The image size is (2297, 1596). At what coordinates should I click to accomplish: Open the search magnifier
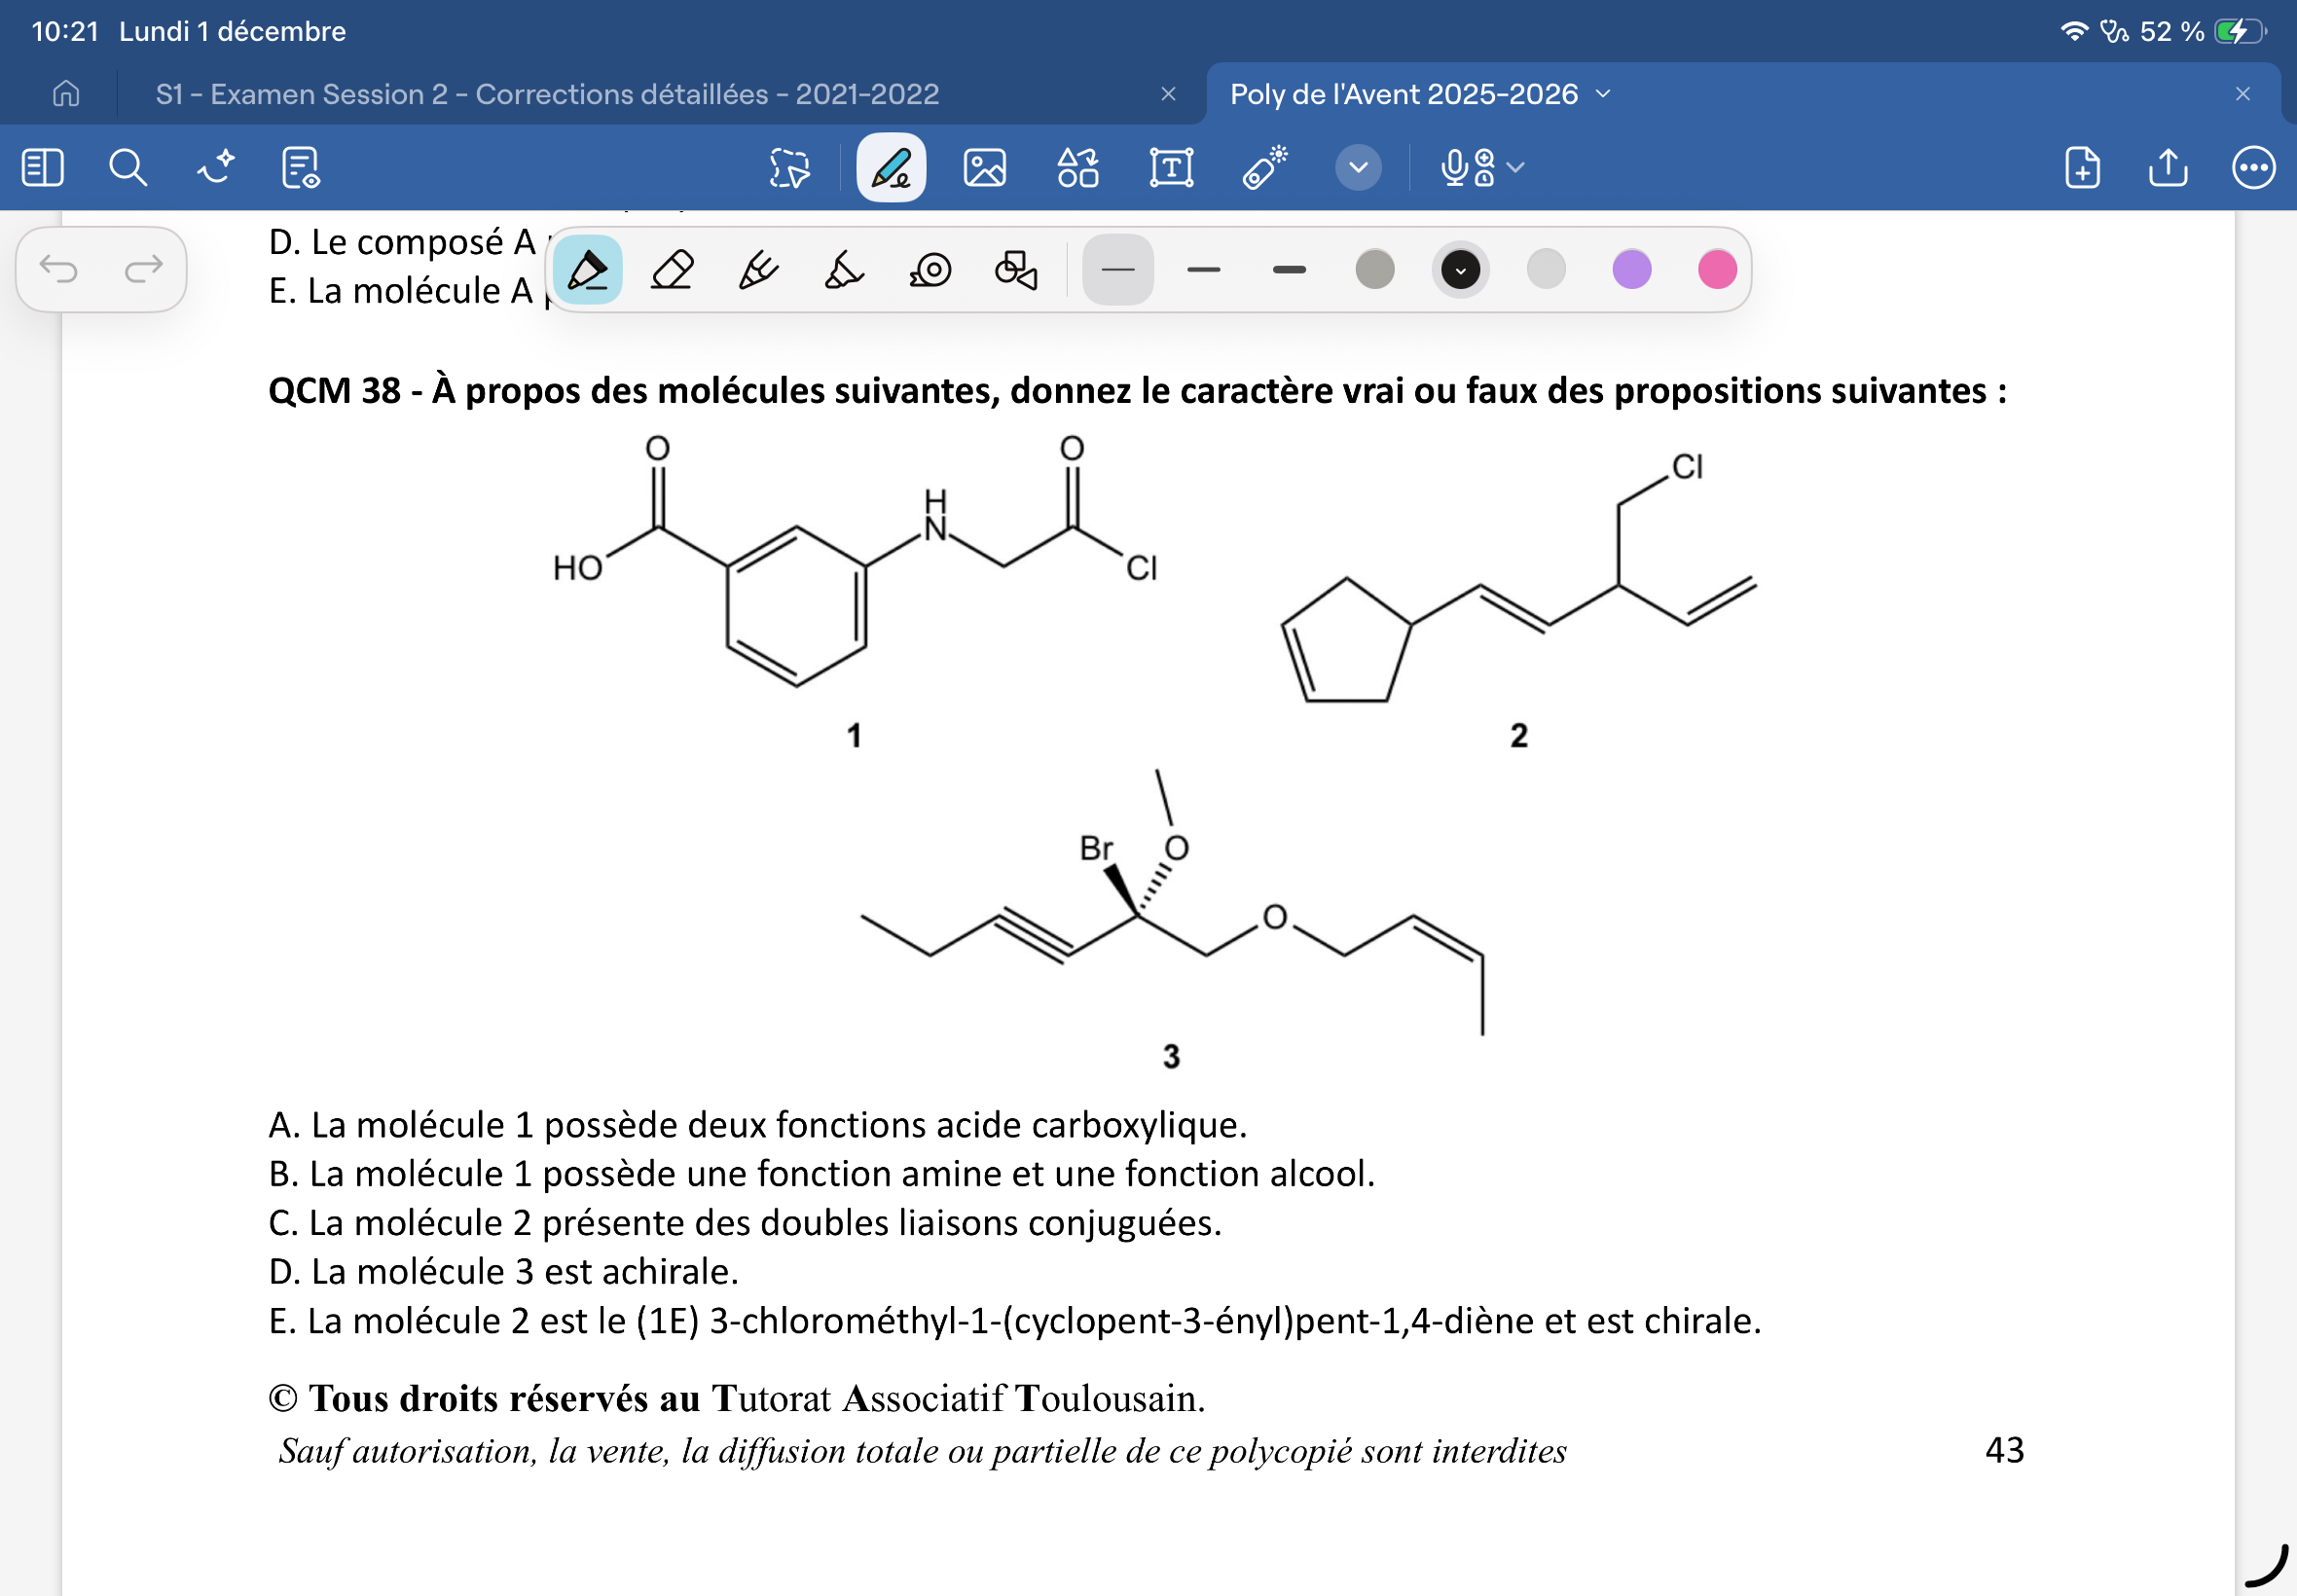(x=127, y=167)
